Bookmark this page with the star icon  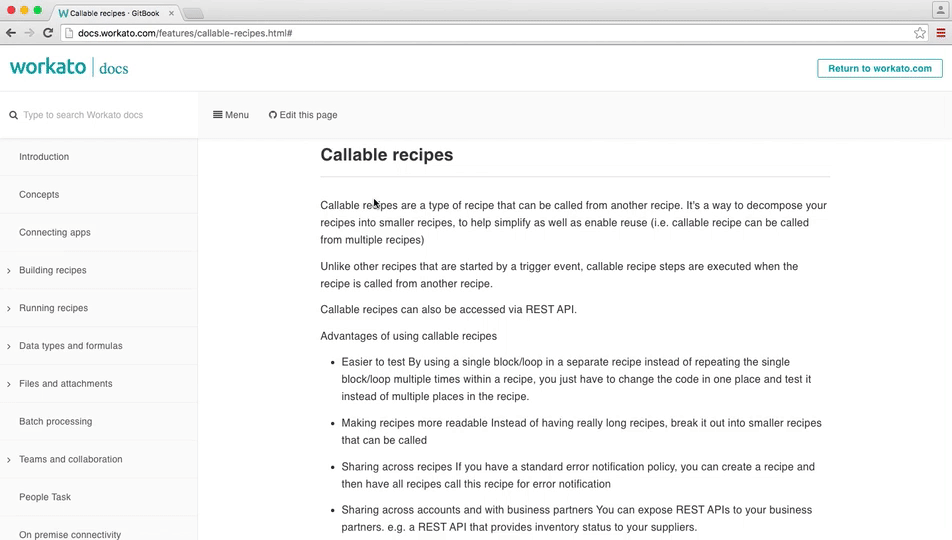pos(920,33)
